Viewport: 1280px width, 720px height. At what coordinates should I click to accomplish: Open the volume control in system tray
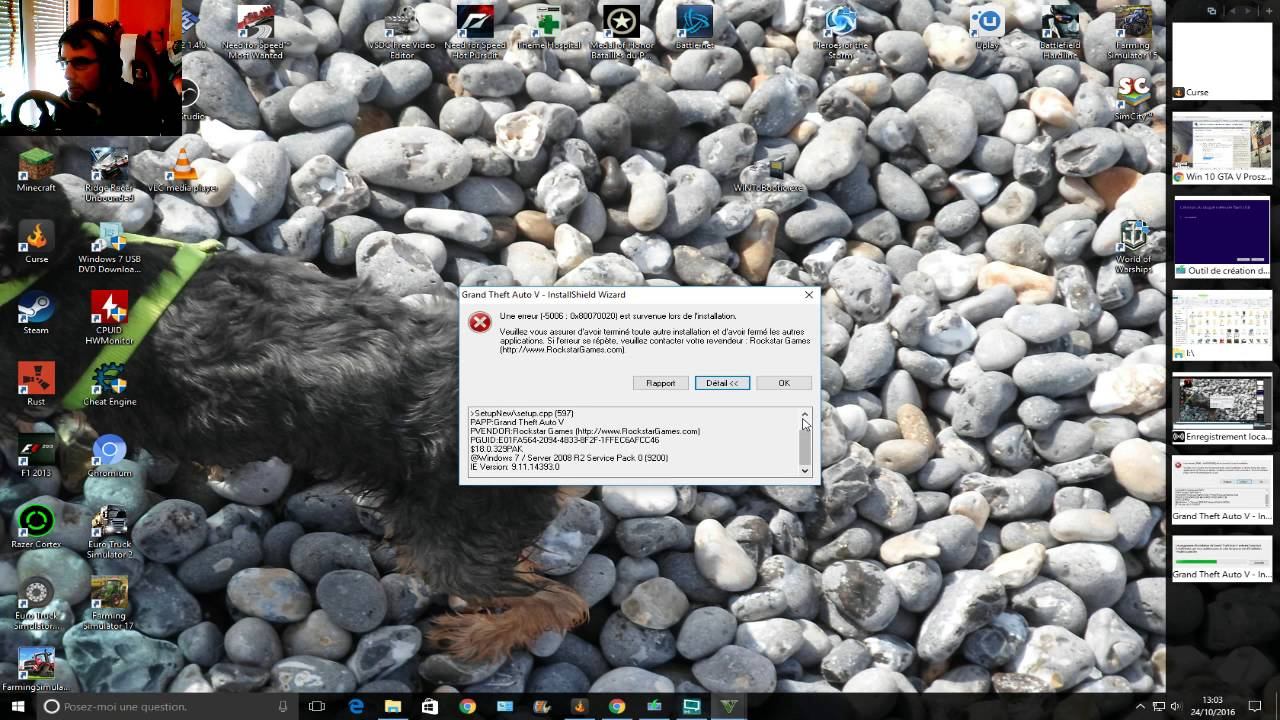tap(1175, 706)
